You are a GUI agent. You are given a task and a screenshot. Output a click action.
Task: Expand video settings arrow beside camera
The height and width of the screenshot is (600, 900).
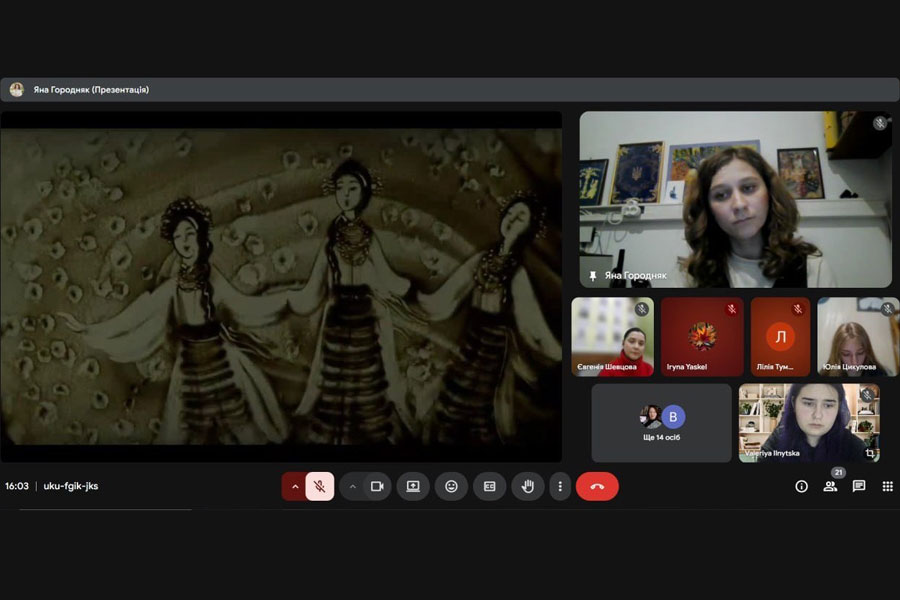tap(352, 486)
